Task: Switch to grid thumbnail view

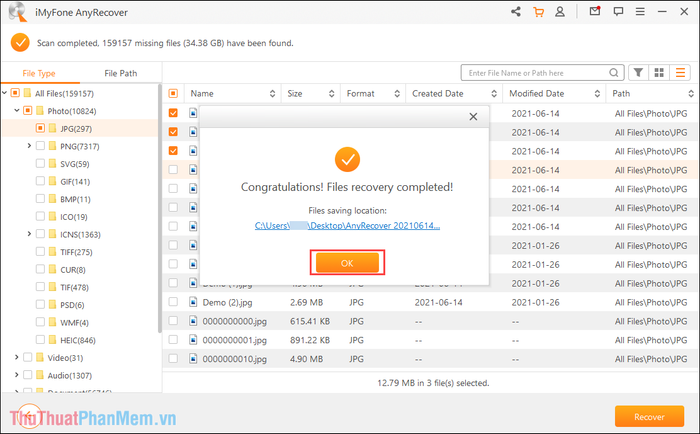Action: (659, 72)
